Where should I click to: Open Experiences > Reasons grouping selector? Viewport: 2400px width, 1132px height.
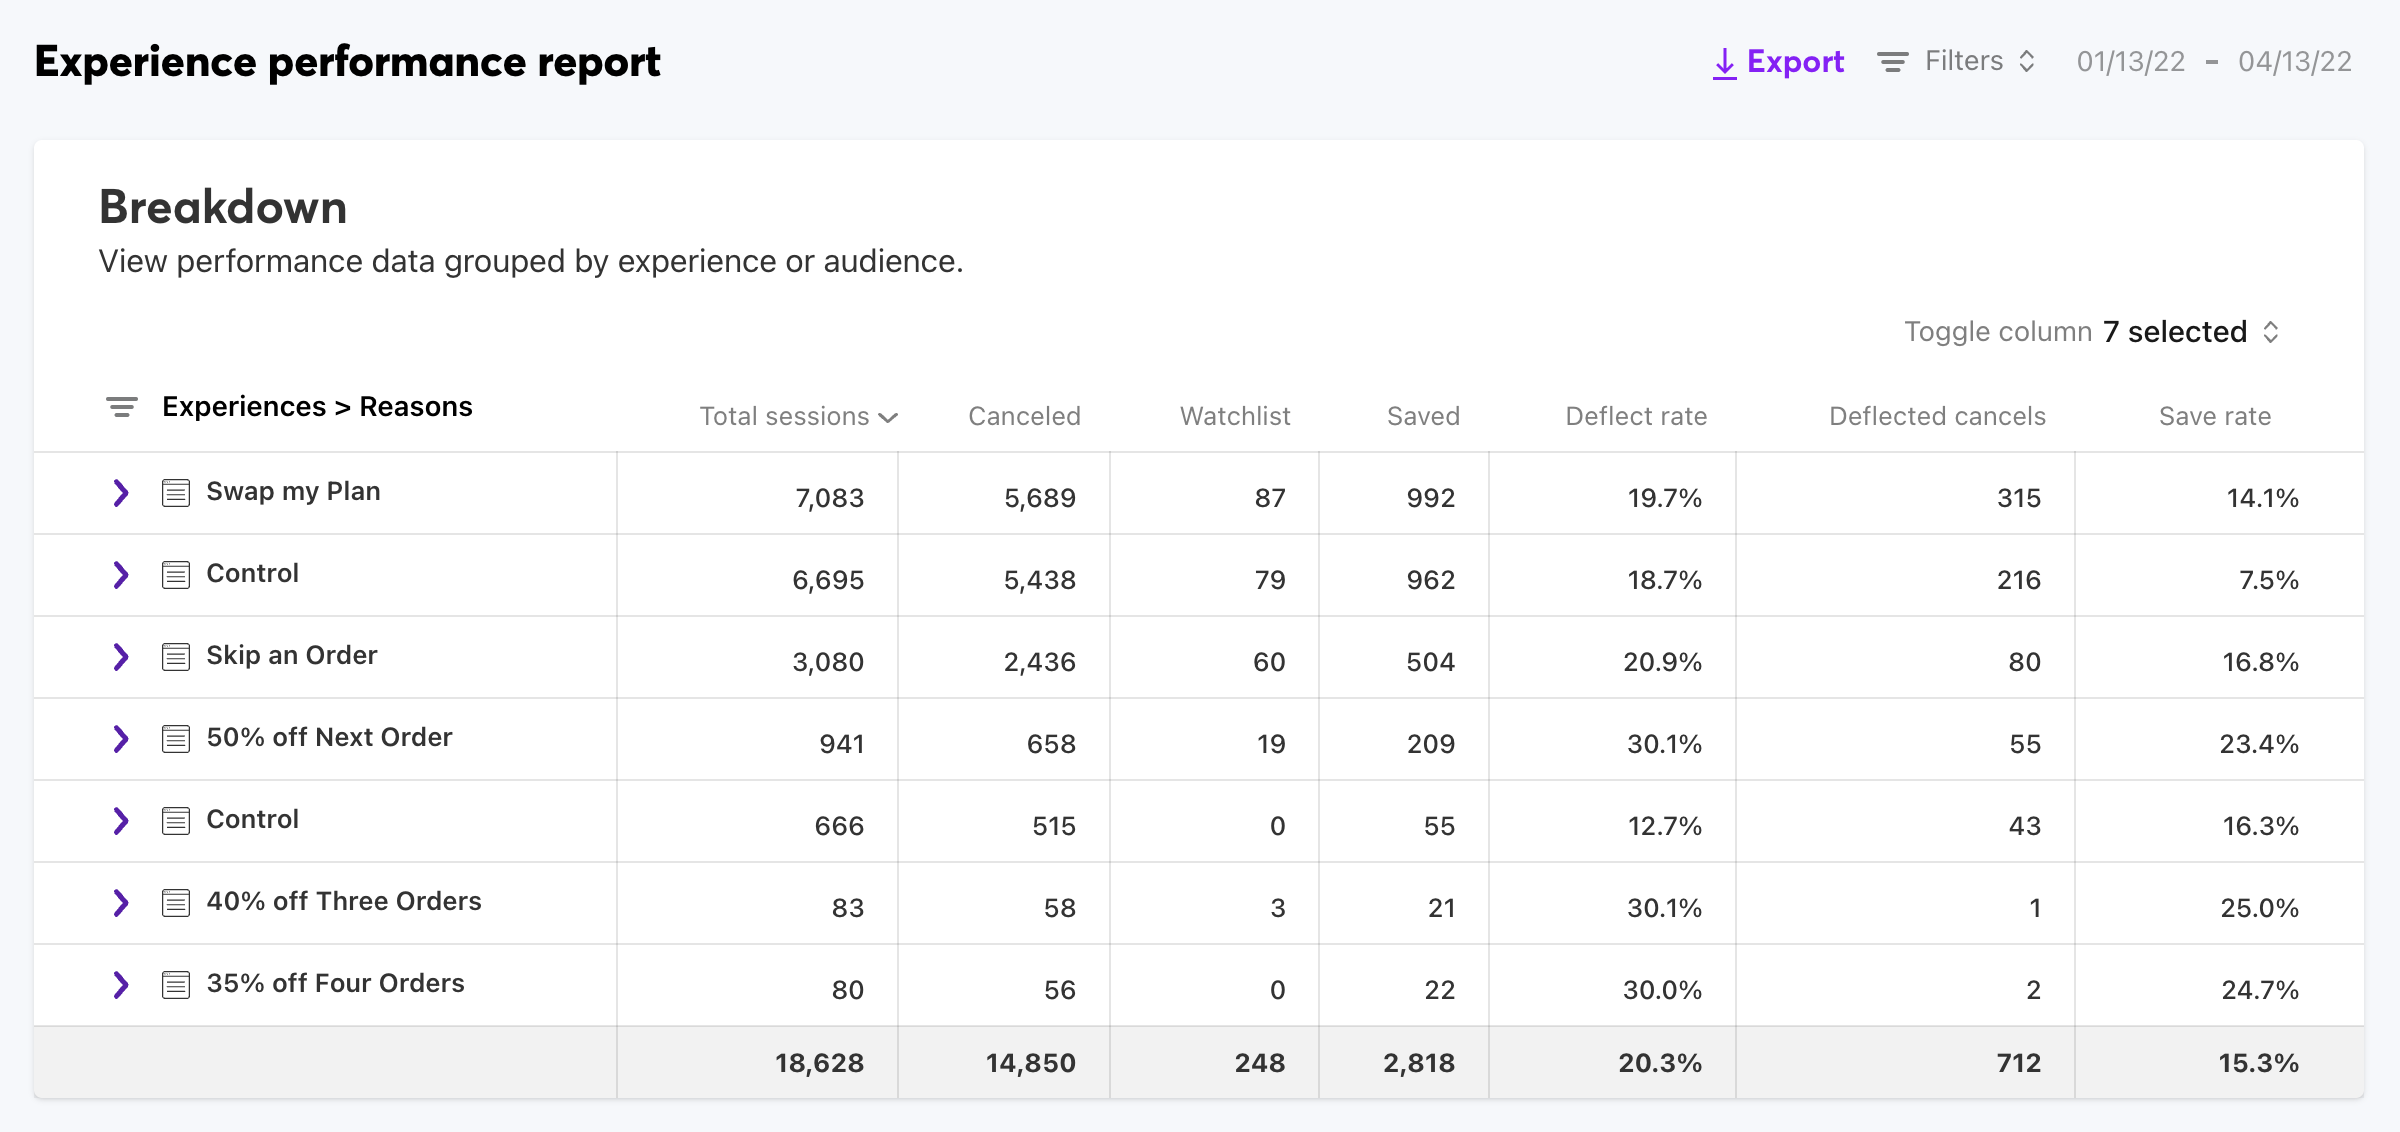[x=316, y=407]
